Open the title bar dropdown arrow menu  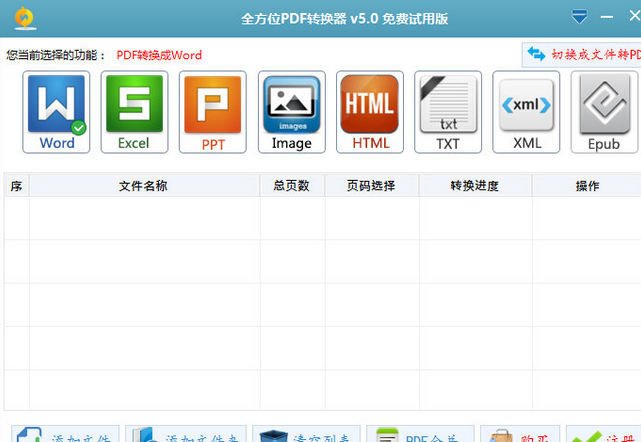[x=579, y=17]
